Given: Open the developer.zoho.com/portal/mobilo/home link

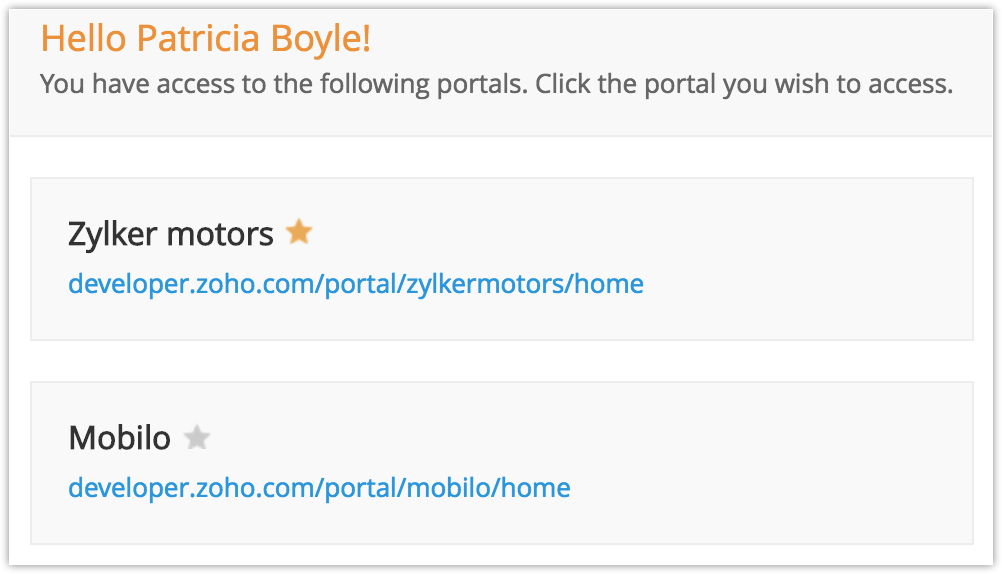Looking at the screenshot, I should point(319,488).
